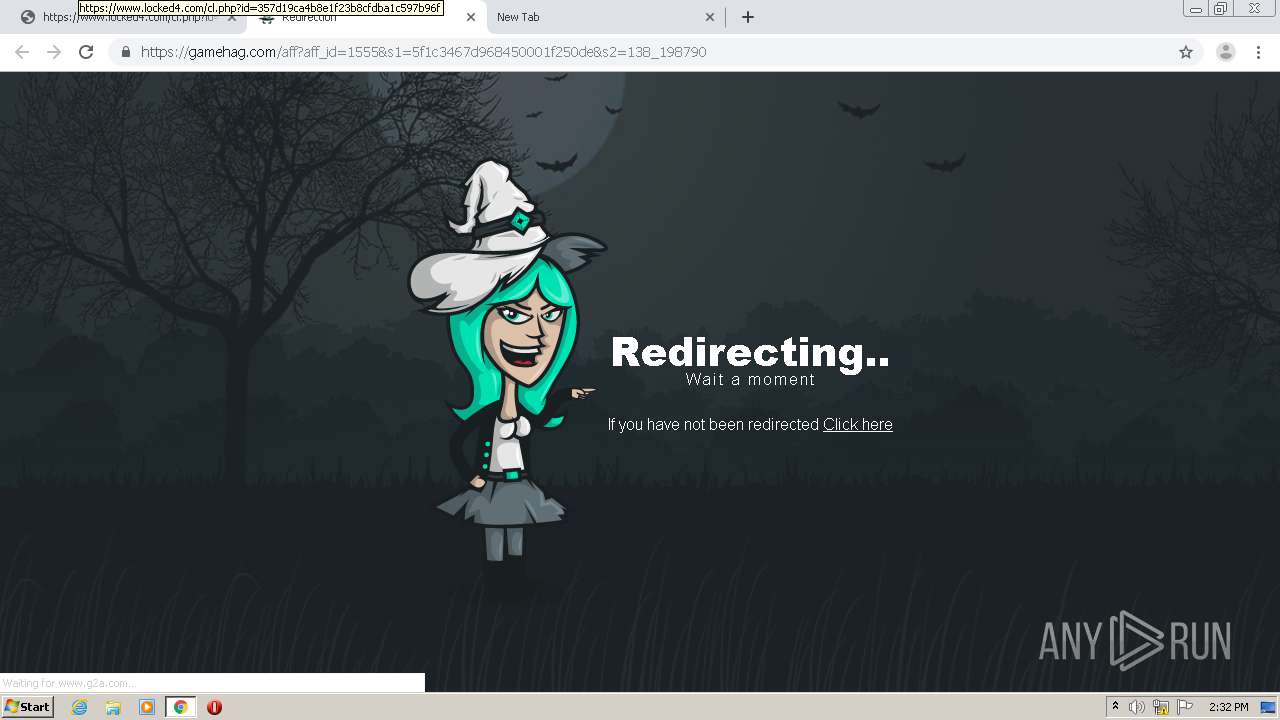
Task: Select the Chrome taskbar button
Action: pos(180,707)
